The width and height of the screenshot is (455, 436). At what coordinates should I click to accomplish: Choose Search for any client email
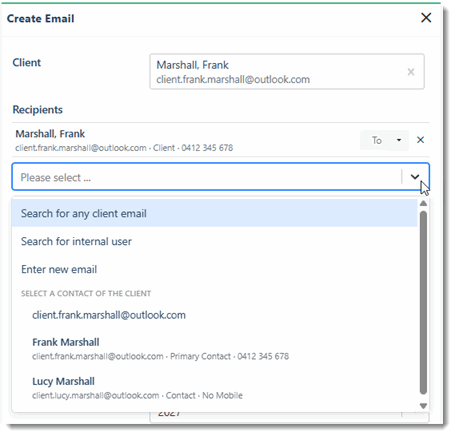[215, 213]
